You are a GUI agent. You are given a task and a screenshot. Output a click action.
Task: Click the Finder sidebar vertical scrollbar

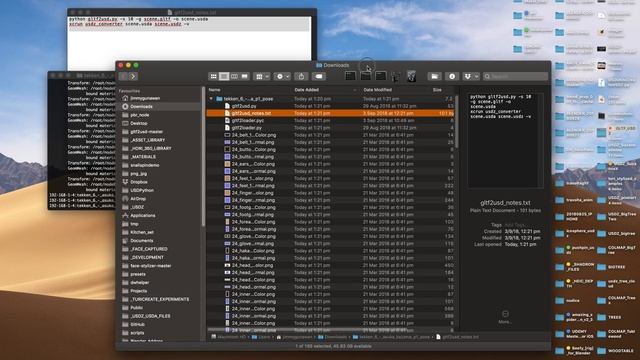(203, 157)
